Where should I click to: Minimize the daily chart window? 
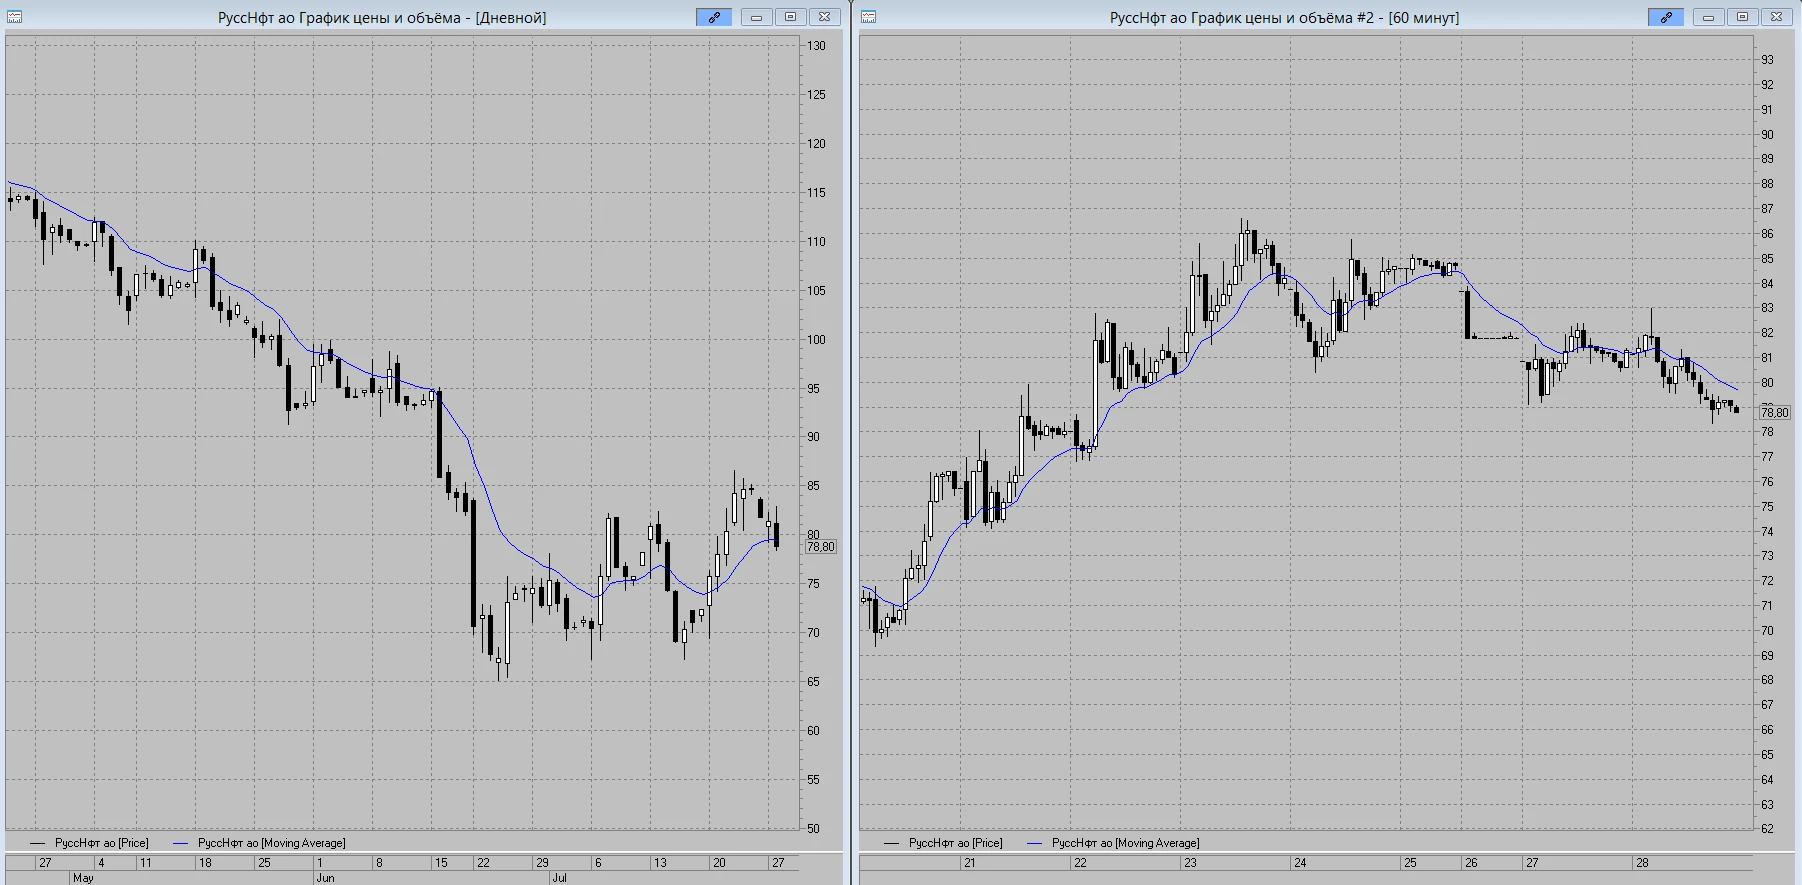point(757,17)
